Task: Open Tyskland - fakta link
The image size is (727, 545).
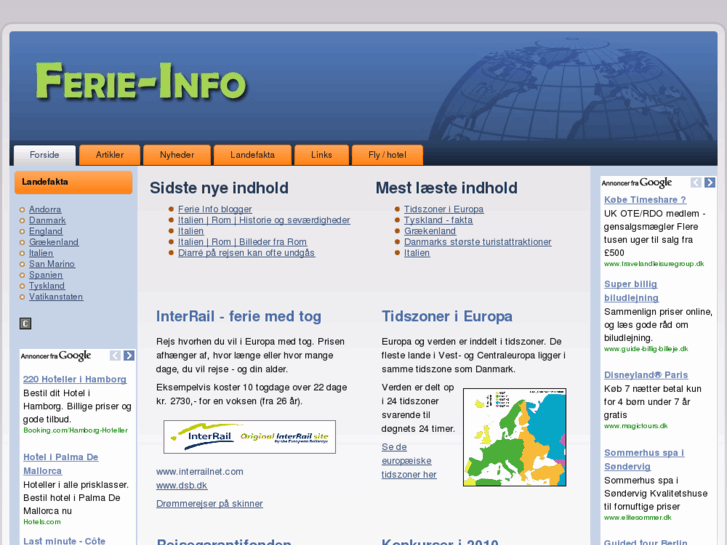Action: [438, 220]
